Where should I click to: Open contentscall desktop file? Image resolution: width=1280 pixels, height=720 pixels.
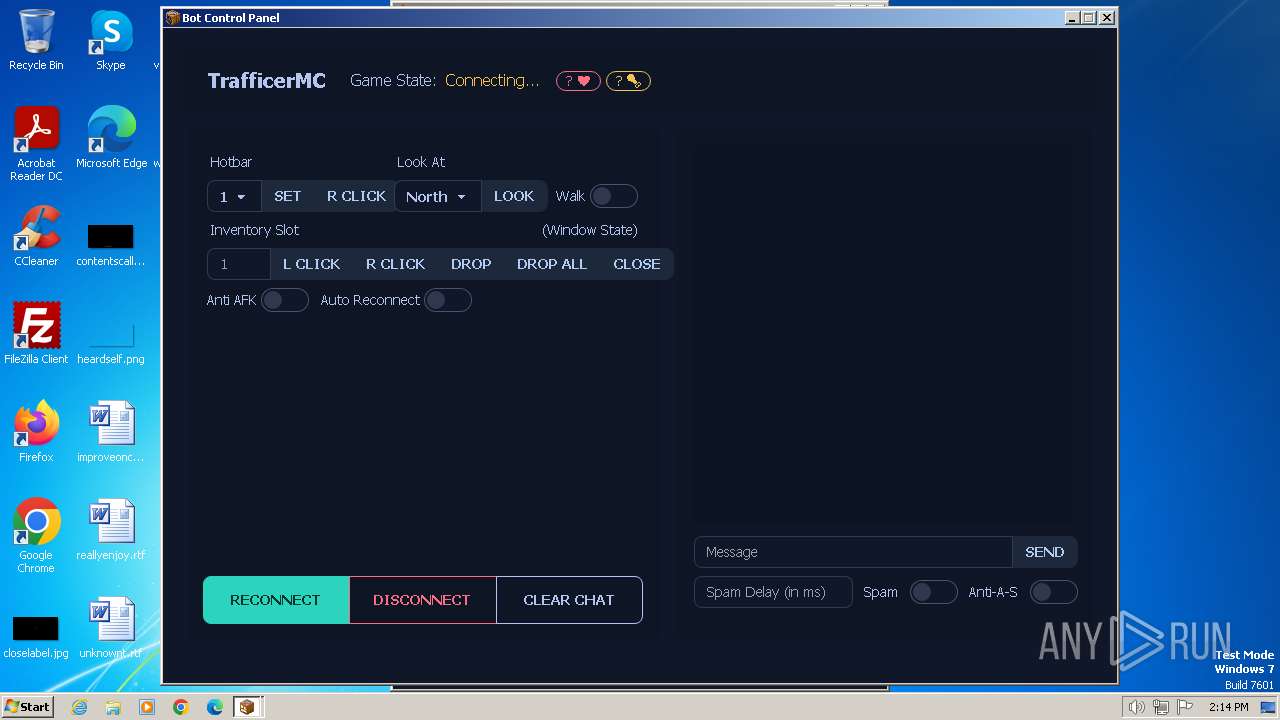111,246
